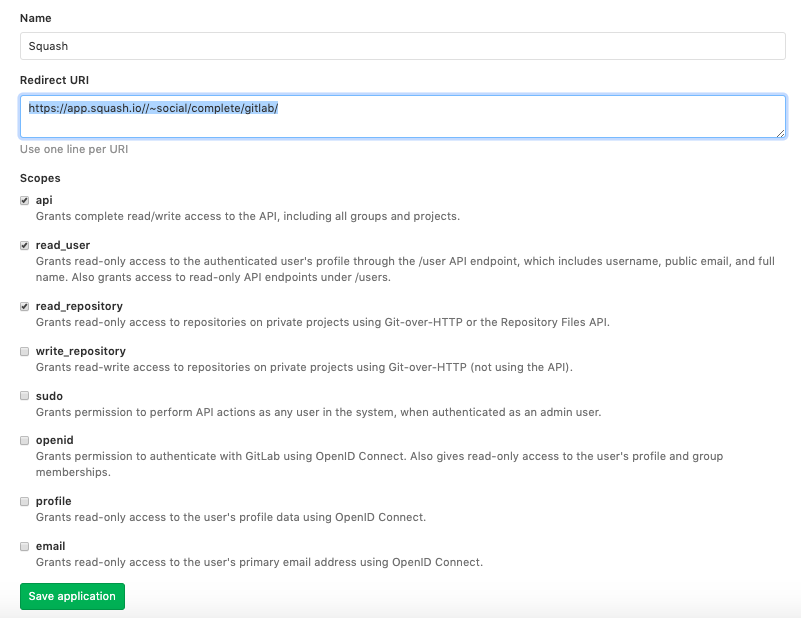
Task: Check the email scope checkbox
Action: click(25, 546)
